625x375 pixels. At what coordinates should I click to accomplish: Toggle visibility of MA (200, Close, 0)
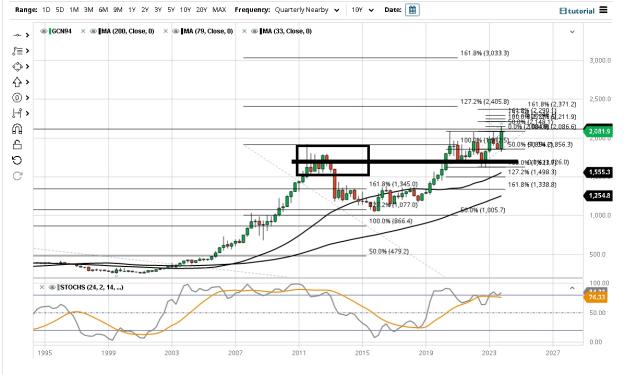93,31
